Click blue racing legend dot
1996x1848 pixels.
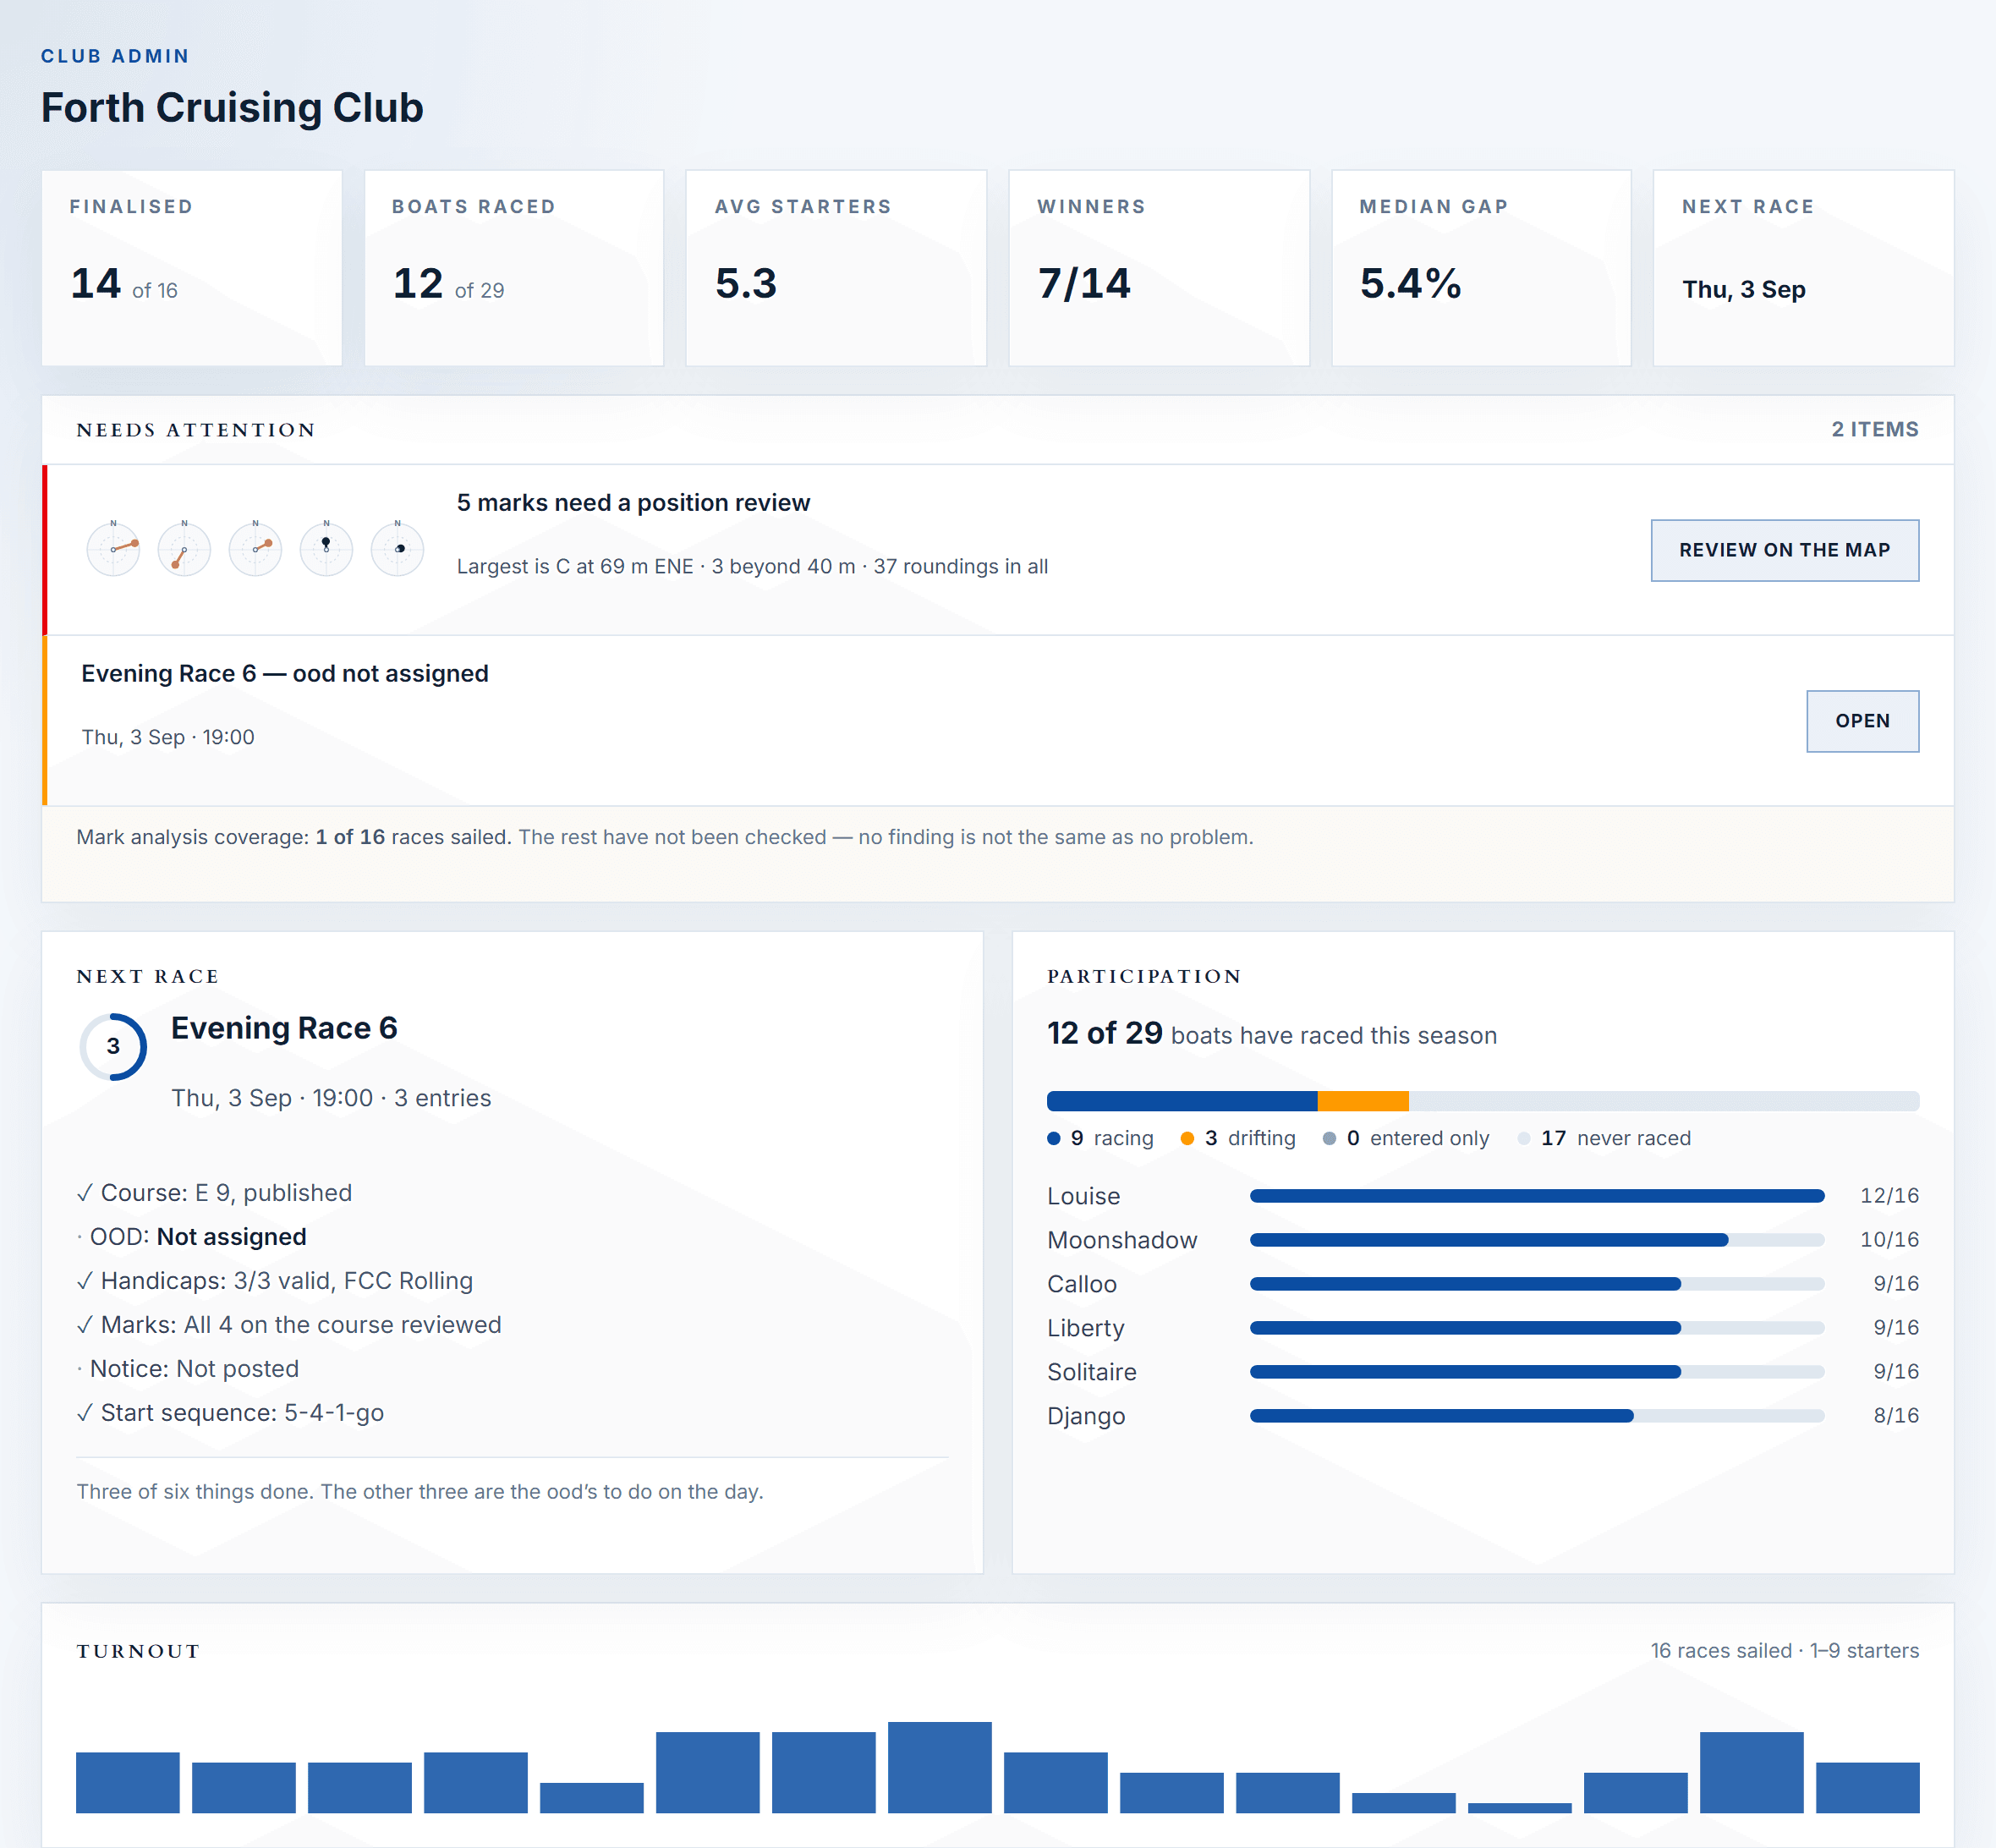(x=1053, y=1138)
